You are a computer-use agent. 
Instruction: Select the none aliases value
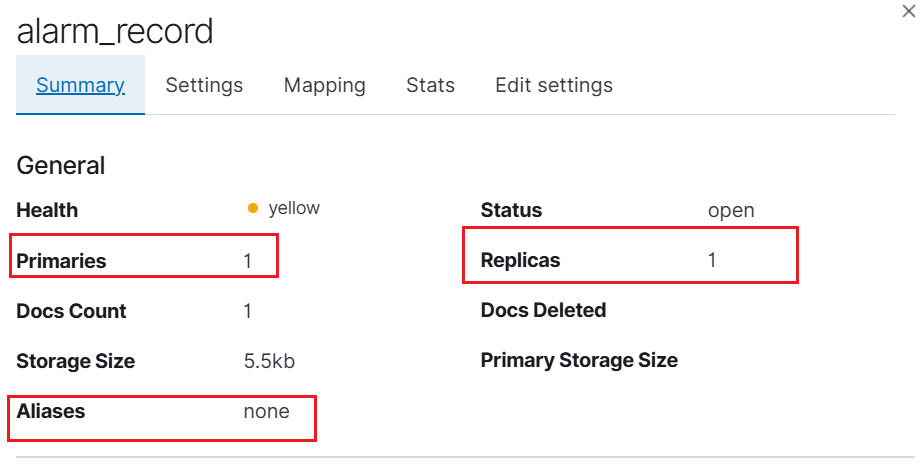pos(266,411)
